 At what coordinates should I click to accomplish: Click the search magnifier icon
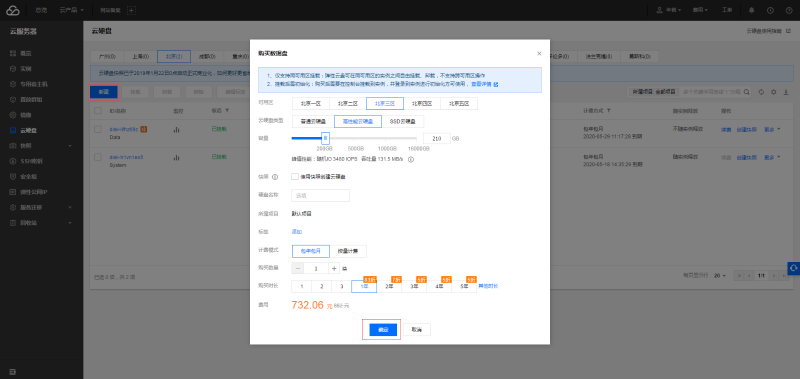pyautogui.click(x=747, y=92)
